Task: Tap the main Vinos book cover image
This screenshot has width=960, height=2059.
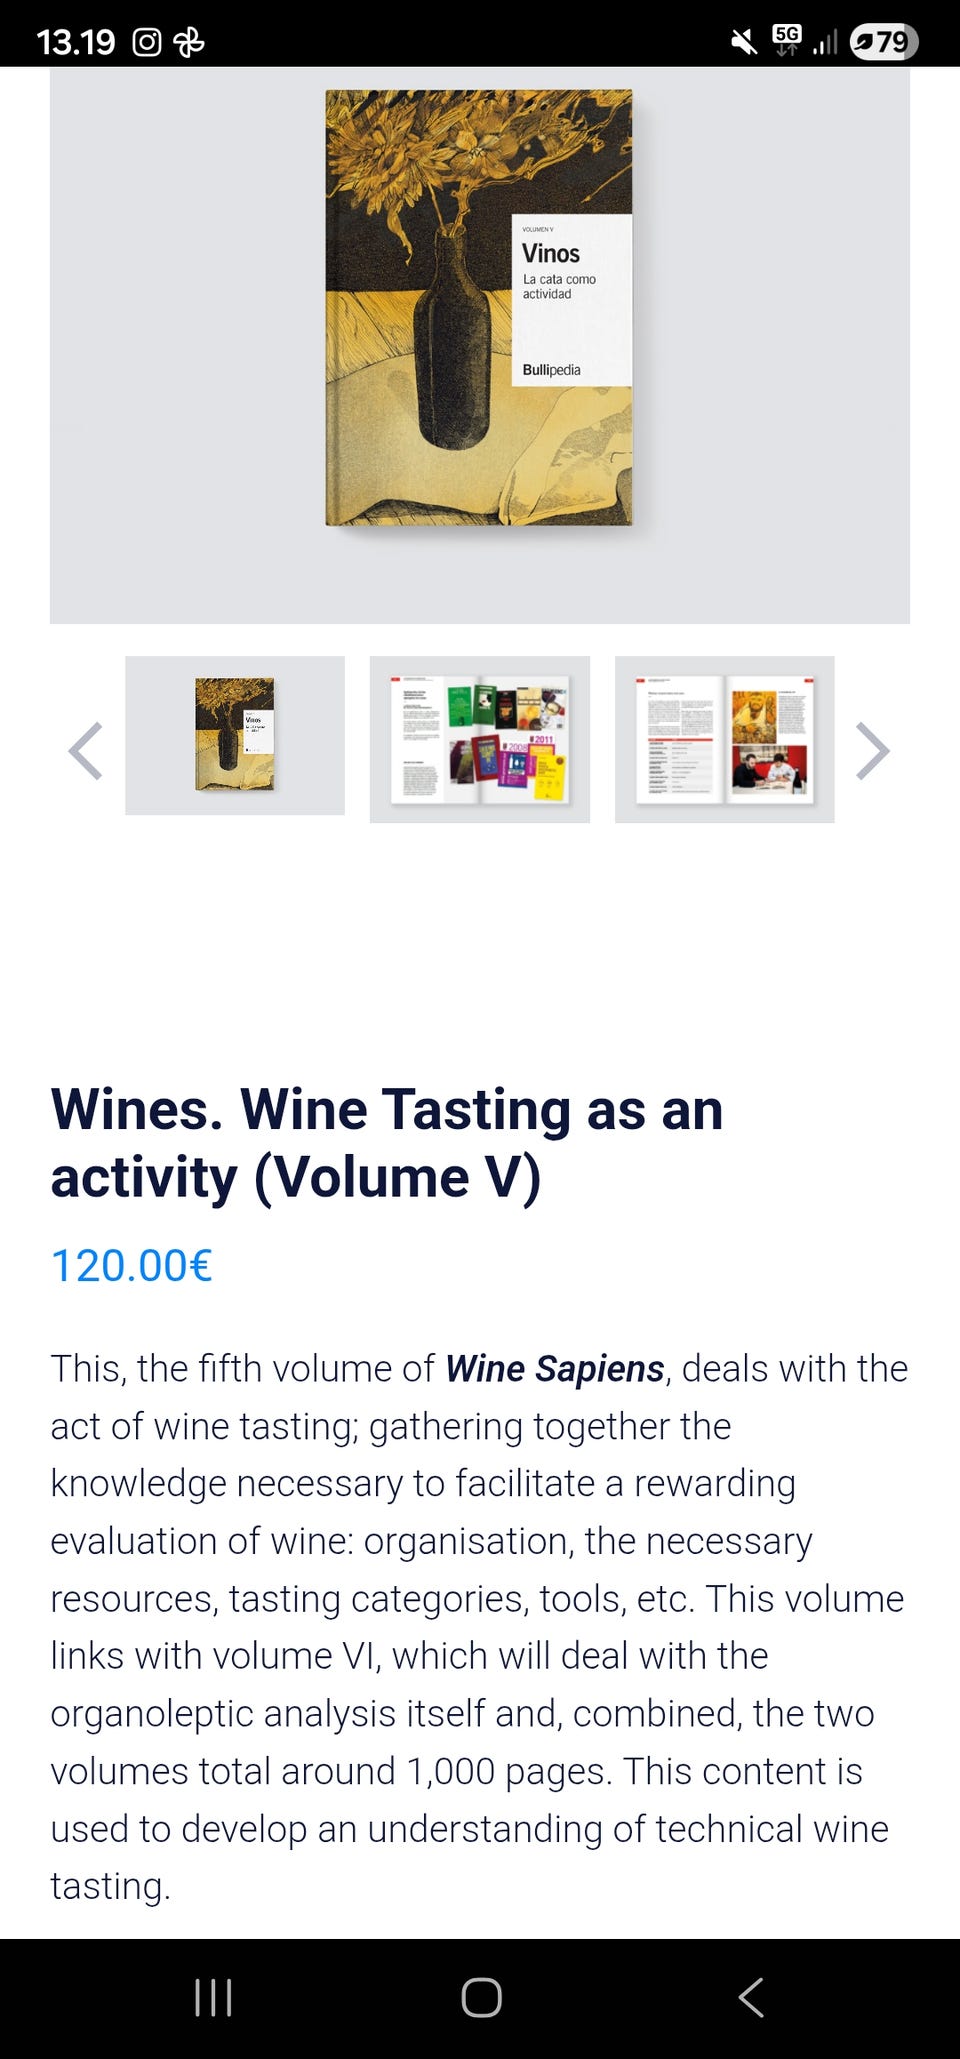Action: 479,308
